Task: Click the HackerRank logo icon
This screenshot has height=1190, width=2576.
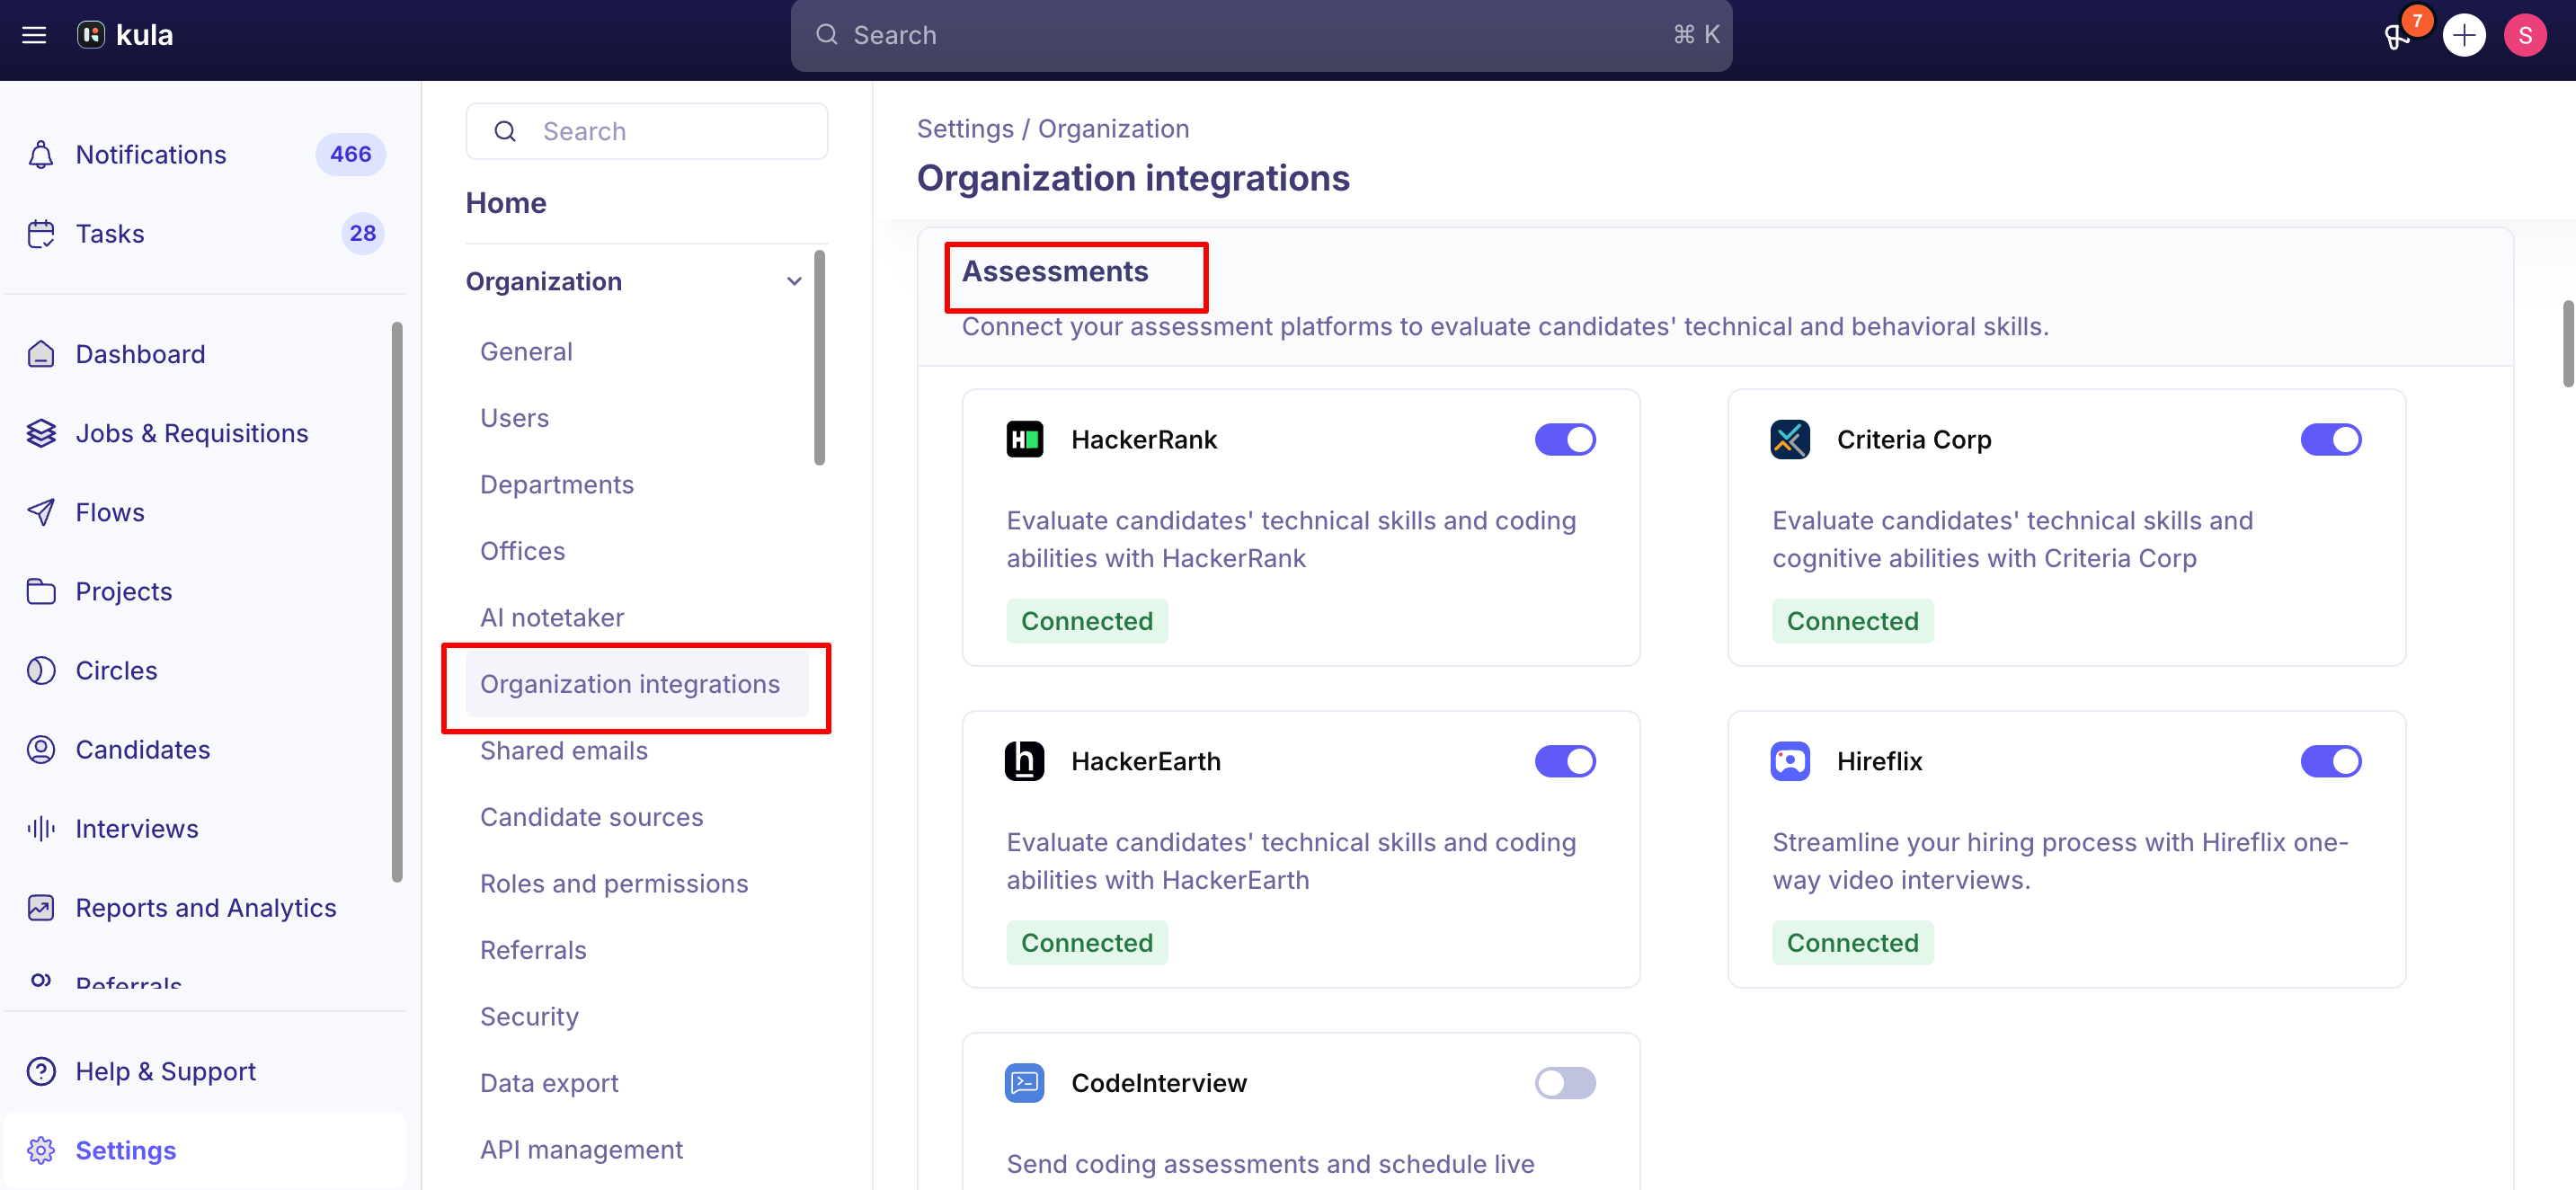Action: coord(1024,440)
